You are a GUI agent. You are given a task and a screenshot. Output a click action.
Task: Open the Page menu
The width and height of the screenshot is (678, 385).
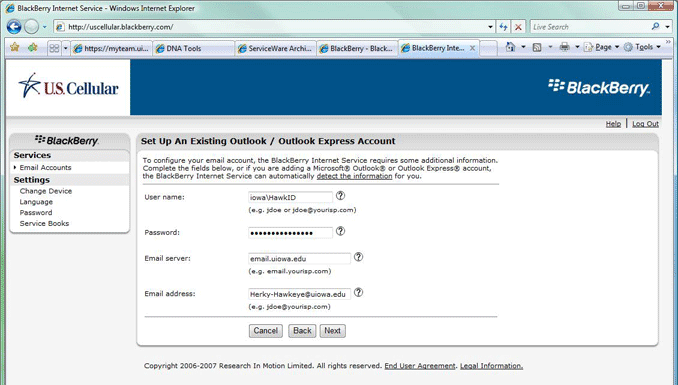601,47
